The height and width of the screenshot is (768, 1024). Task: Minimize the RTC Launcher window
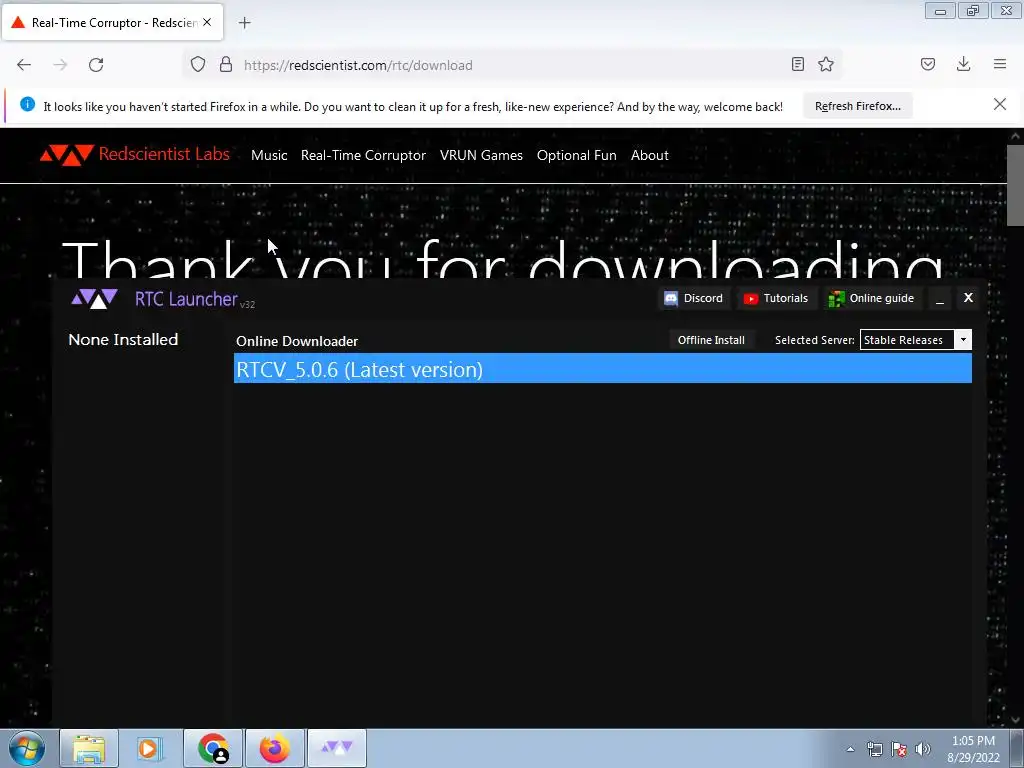940,299
